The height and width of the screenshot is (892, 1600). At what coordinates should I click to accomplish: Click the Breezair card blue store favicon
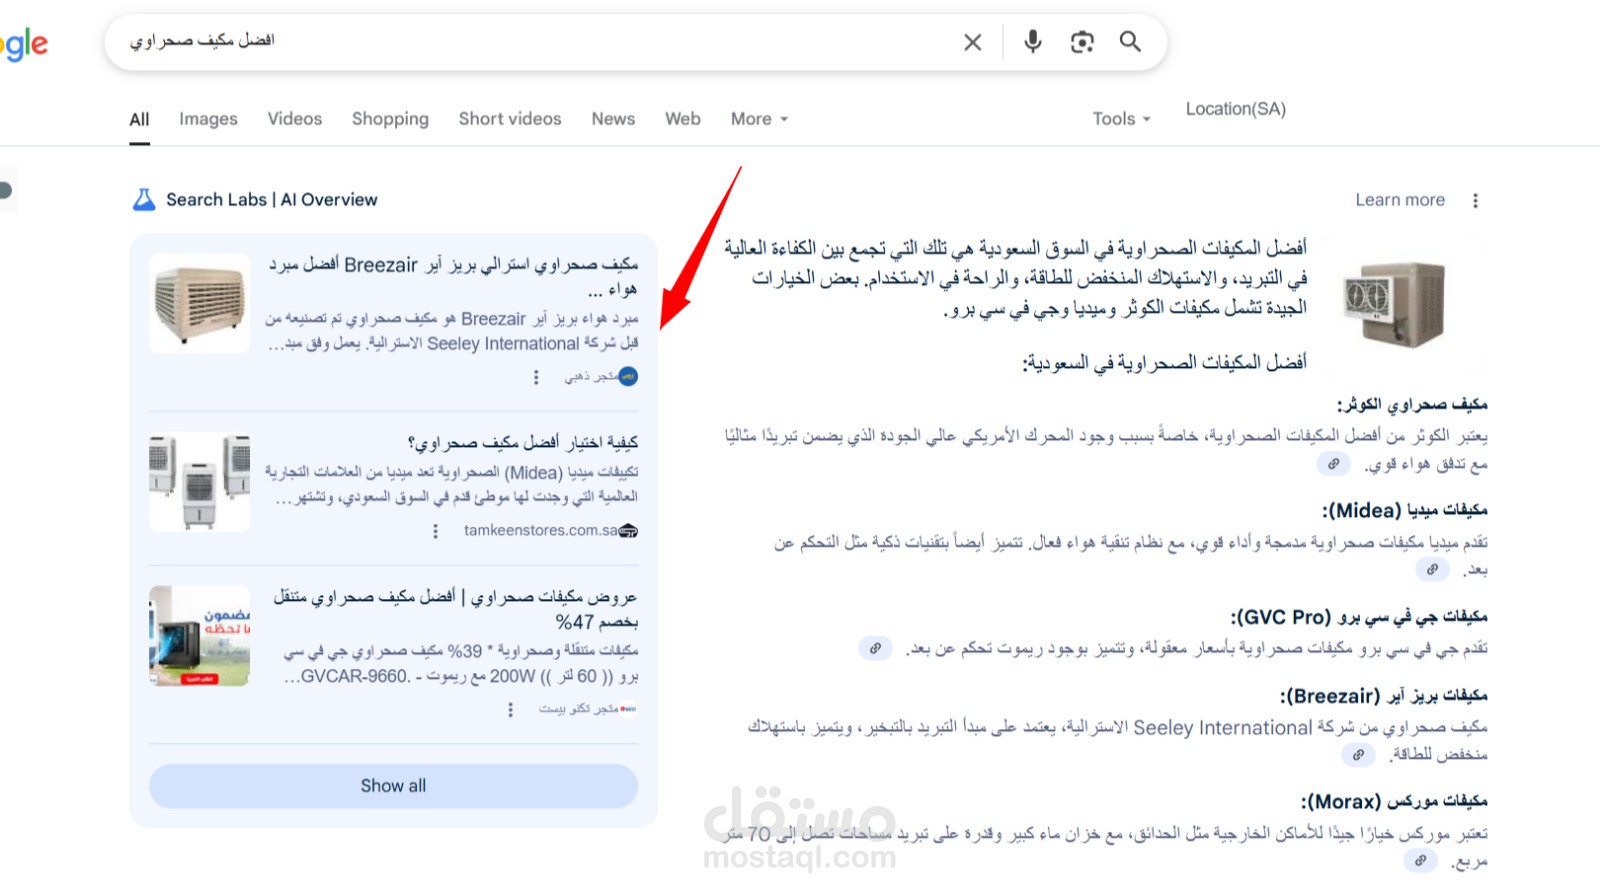tap(628, 377)
